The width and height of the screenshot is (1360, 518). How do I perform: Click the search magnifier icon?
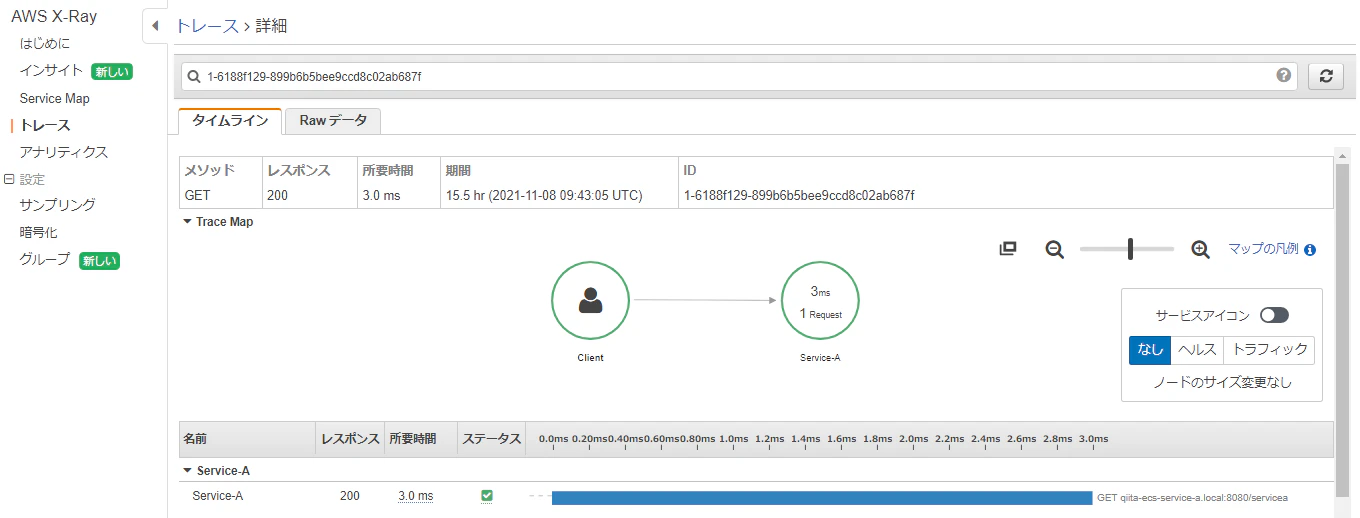pyautogui.click(x=193, y=76)
